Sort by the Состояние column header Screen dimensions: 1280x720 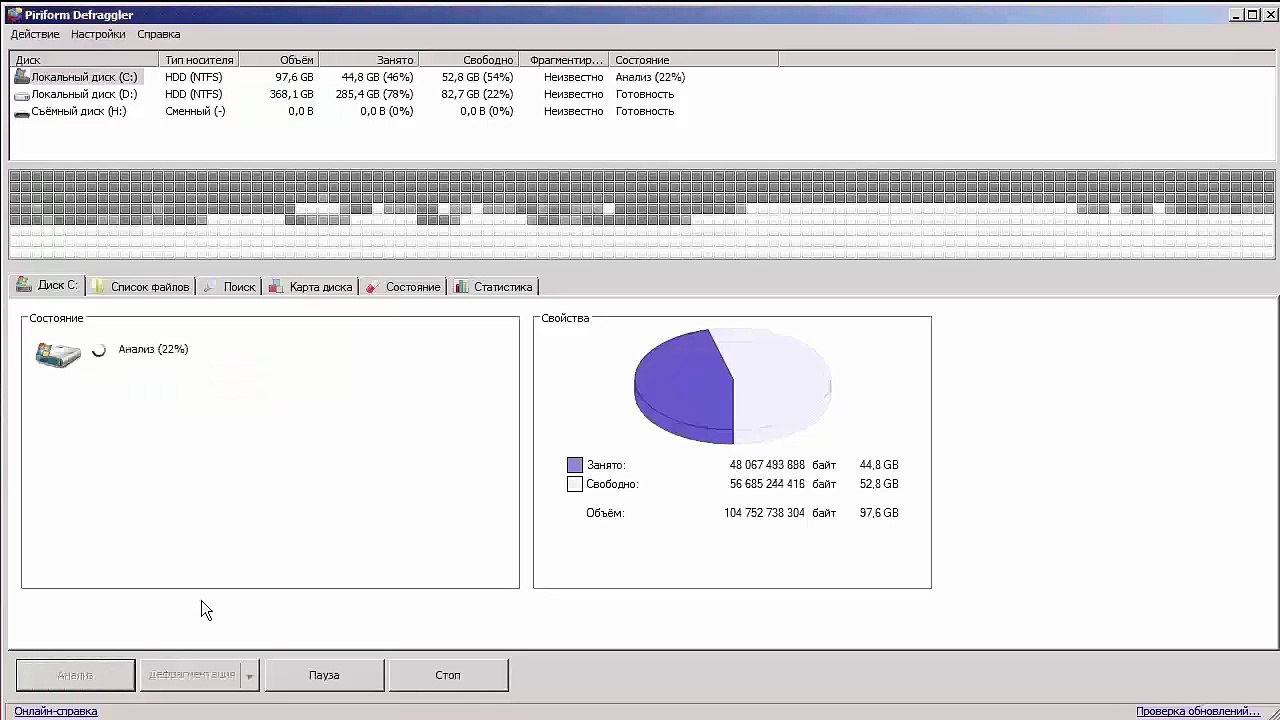(x=695, y=60)
